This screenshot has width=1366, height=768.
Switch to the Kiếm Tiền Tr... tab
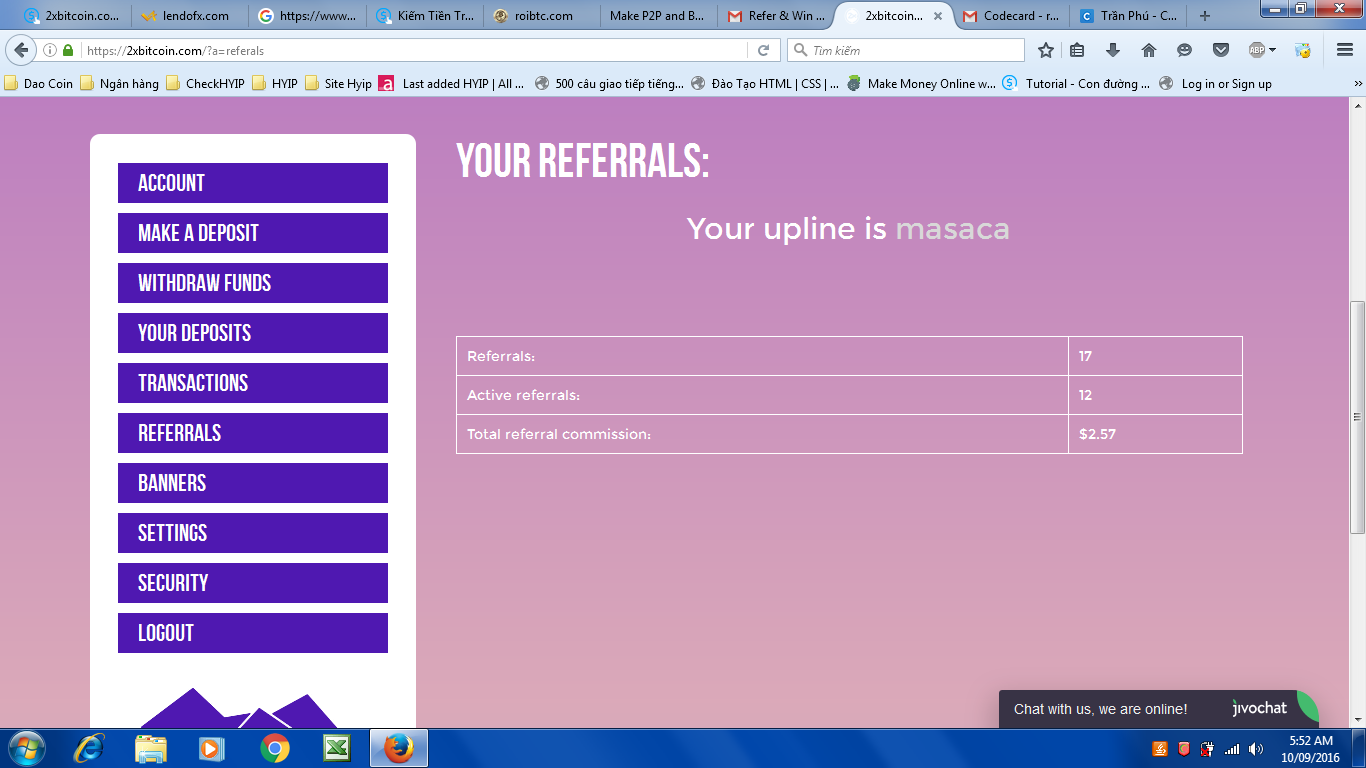[427, 16]
